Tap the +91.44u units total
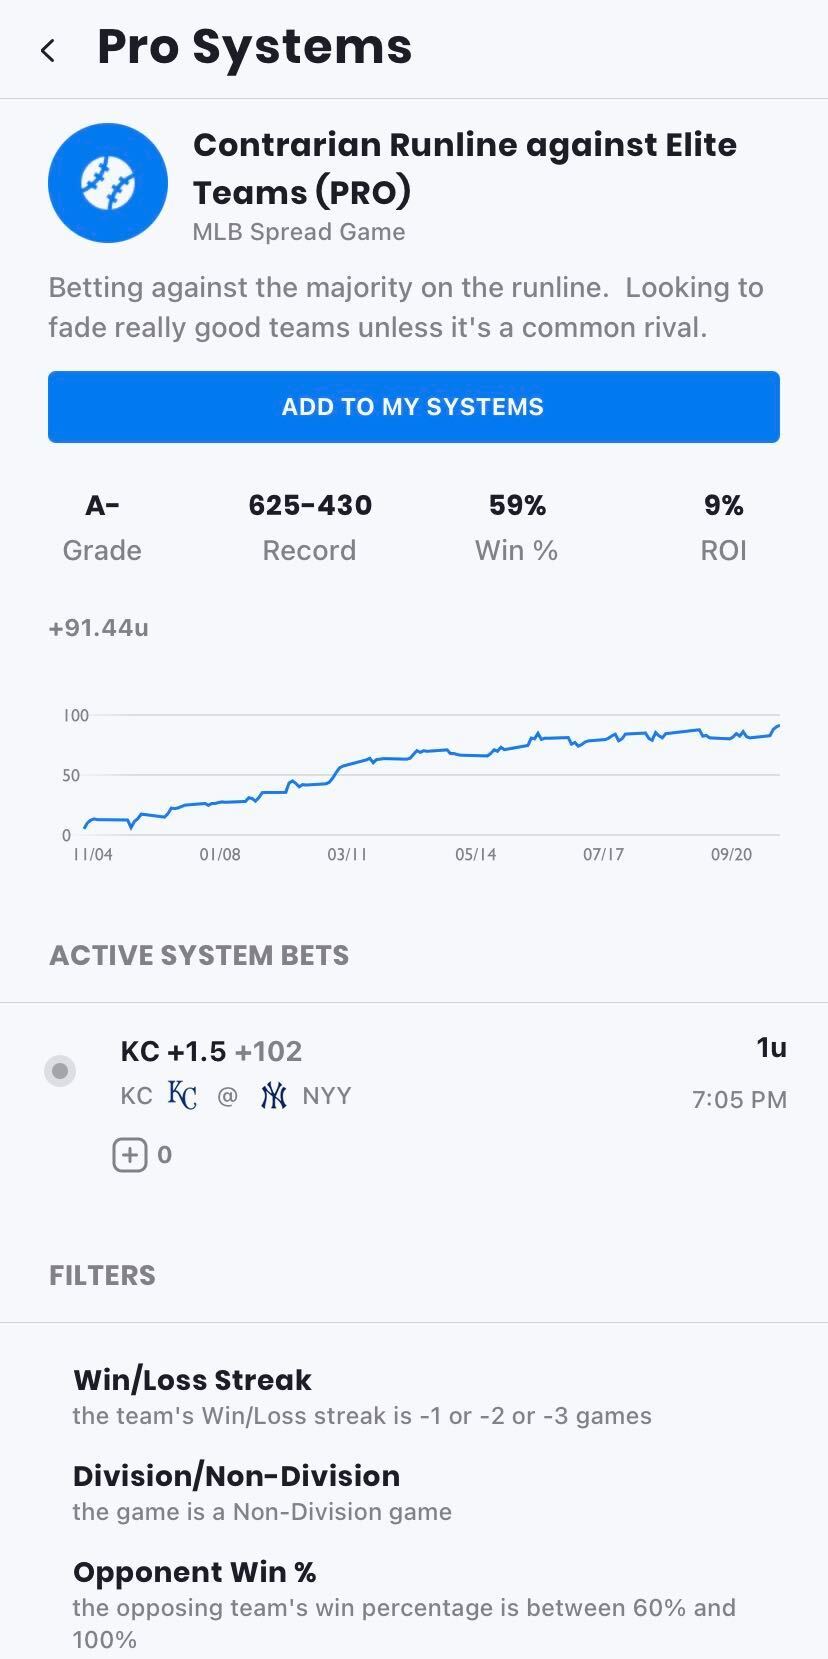This screenshot has height=1659, width=828. pos(99,628)
